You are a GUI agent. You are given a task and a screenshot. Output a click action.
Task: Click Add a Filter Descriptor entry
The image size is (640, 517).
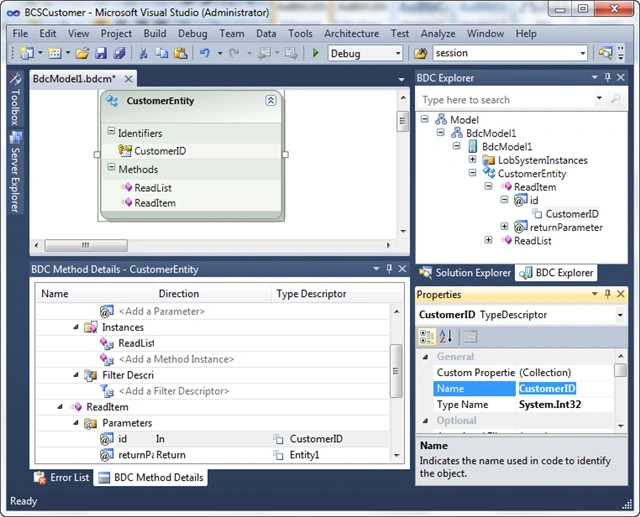[174, 391]
